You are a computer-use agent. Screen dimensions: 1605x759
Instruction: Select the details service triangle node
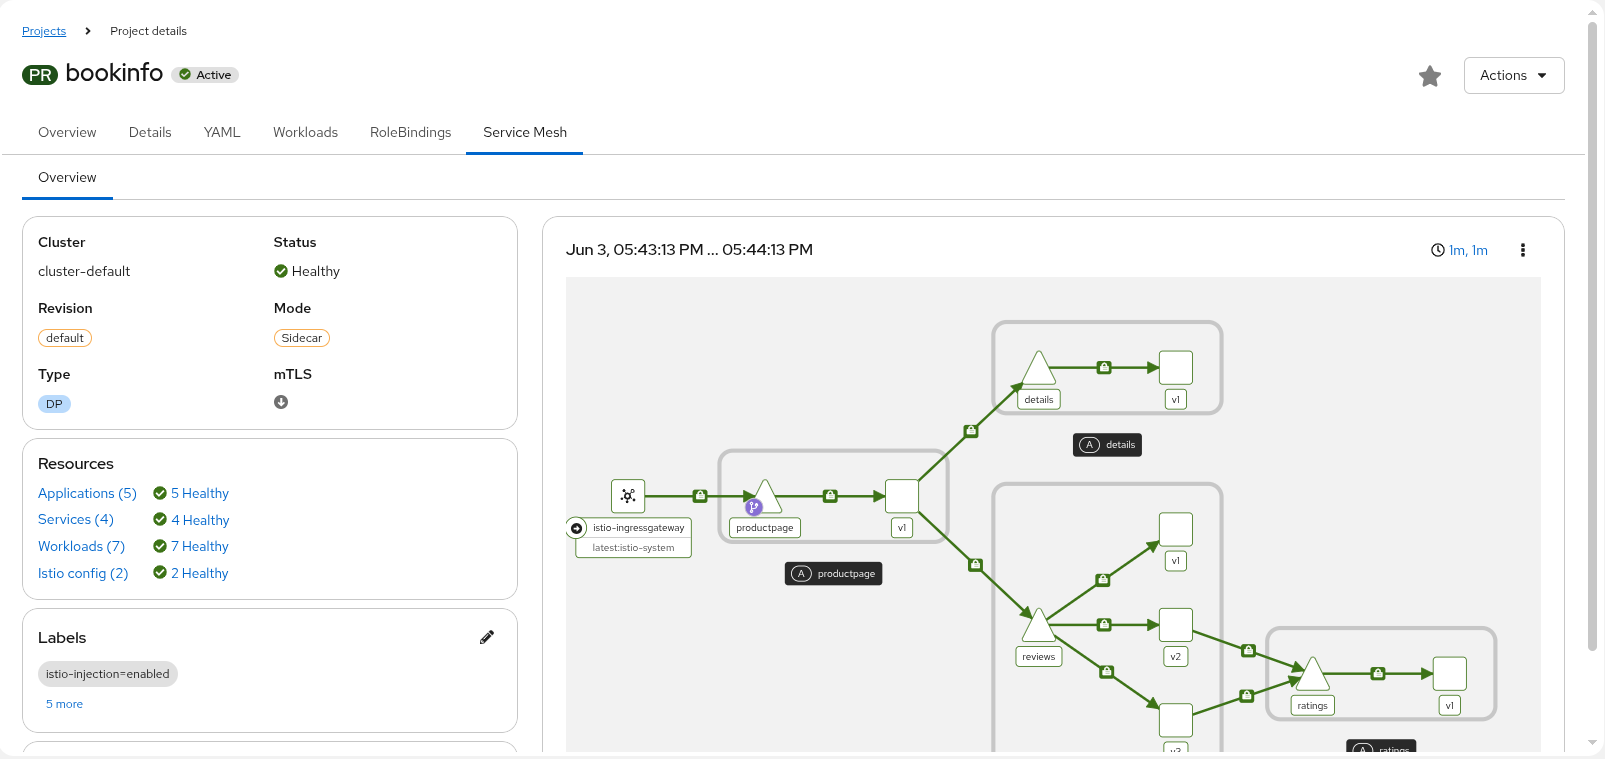point(1039,369)
